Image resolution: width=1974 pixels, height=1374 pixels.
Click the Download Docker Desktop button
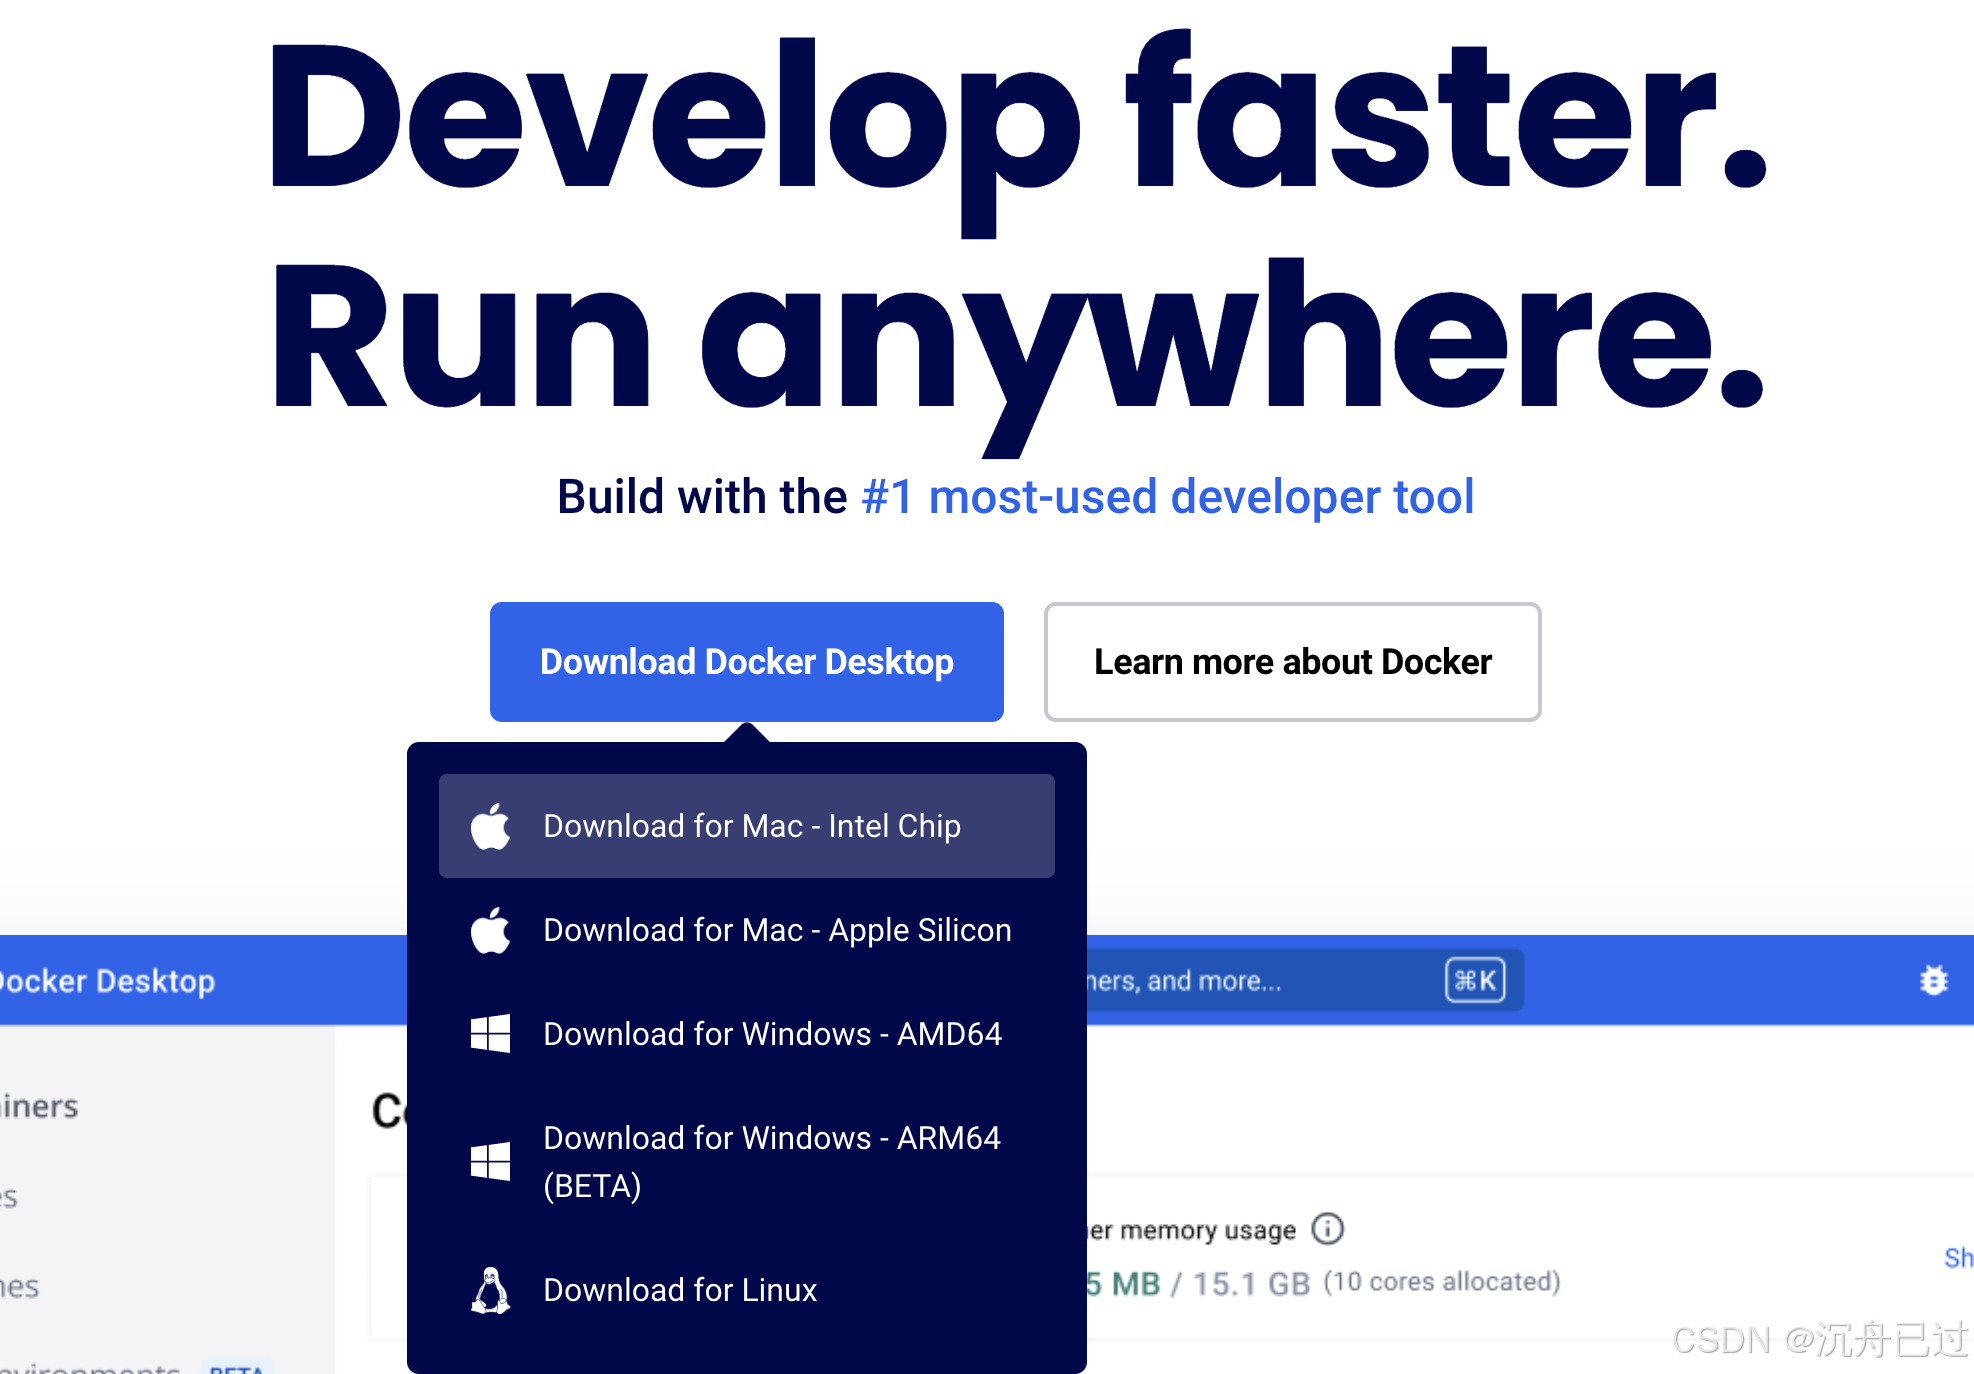746,662
